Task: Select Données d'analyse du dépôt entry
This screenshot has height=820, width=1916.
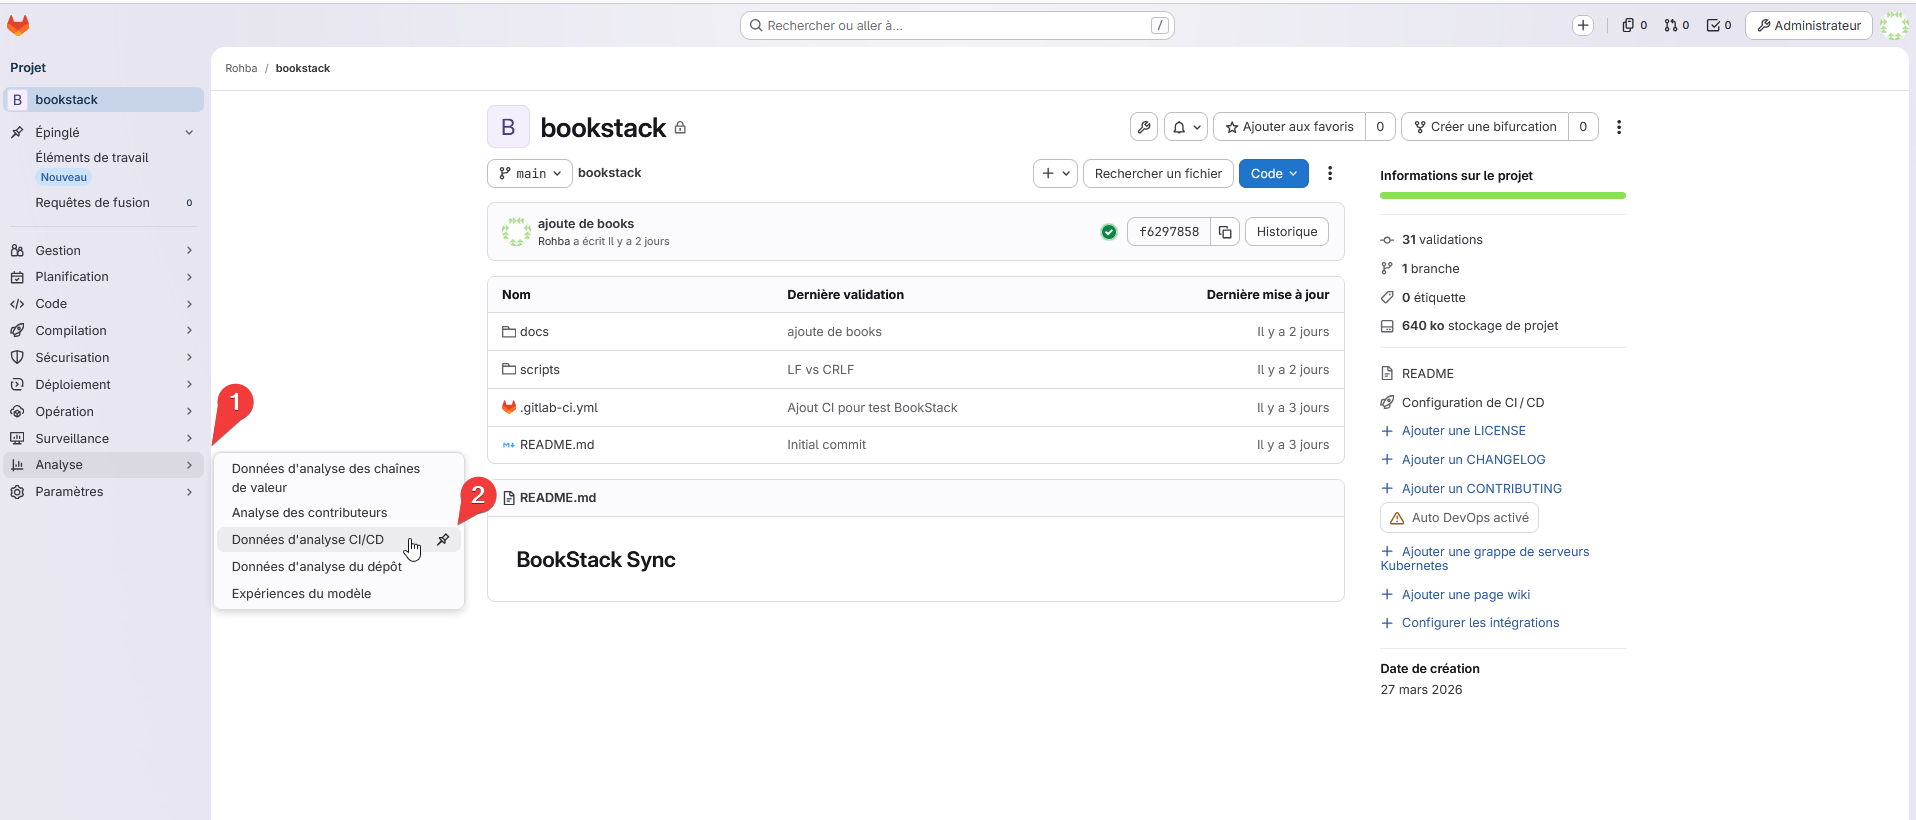Action: [339, 567]
